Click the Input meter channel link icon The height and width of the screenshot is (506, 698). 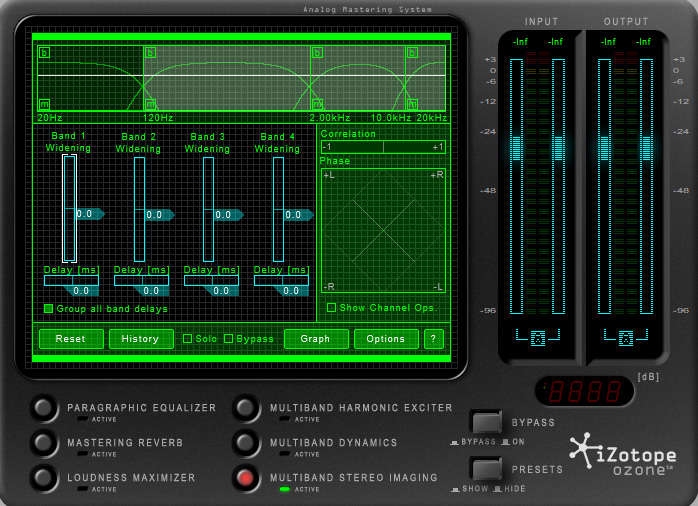538,338
